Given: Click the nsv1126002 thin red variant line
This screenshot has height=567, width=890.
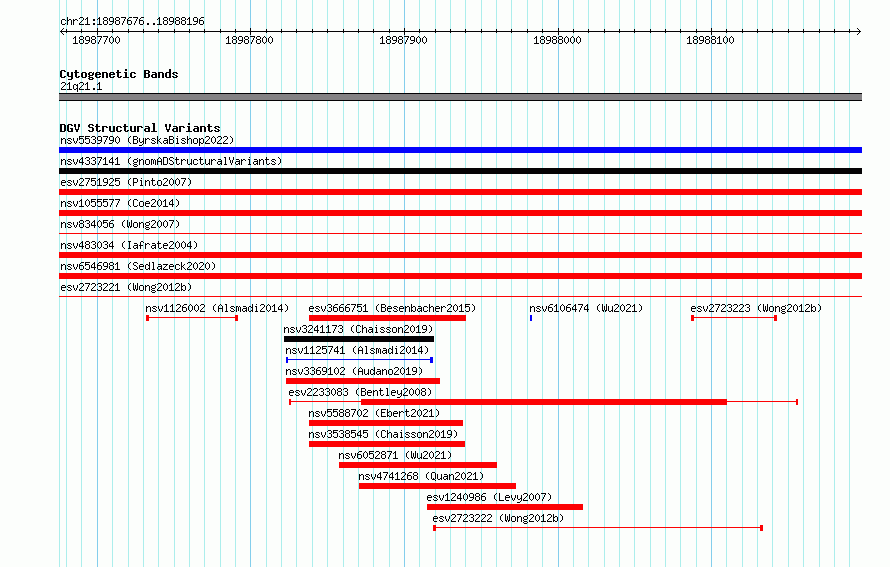Looking at the screenshot, I should click(x=192, y=318).
